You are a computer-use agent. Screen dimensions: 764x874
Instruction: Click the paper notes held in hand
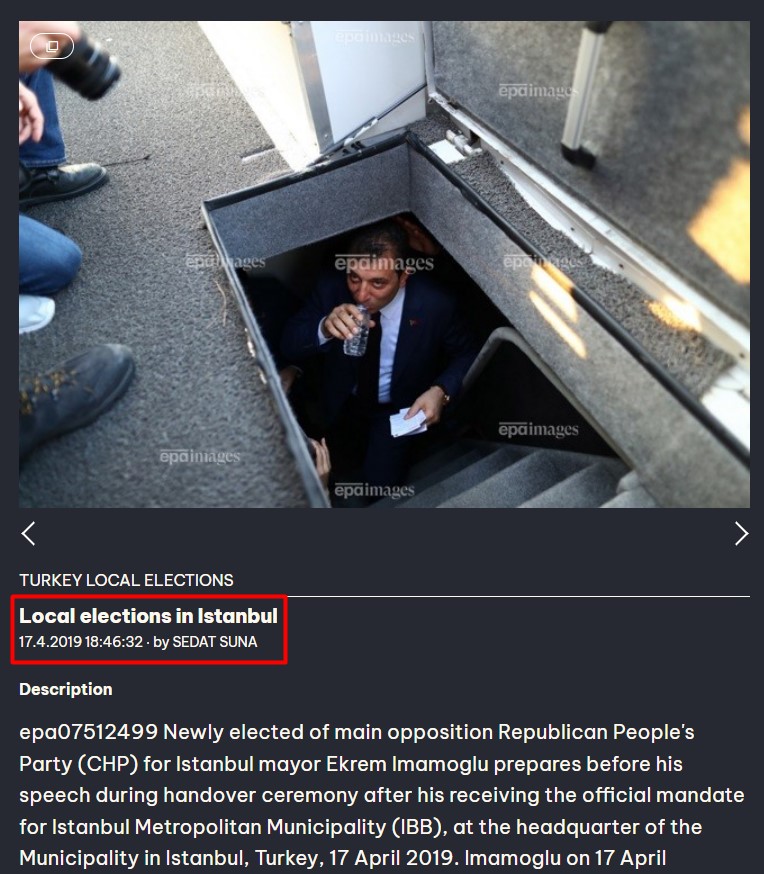tap(407, 423)
